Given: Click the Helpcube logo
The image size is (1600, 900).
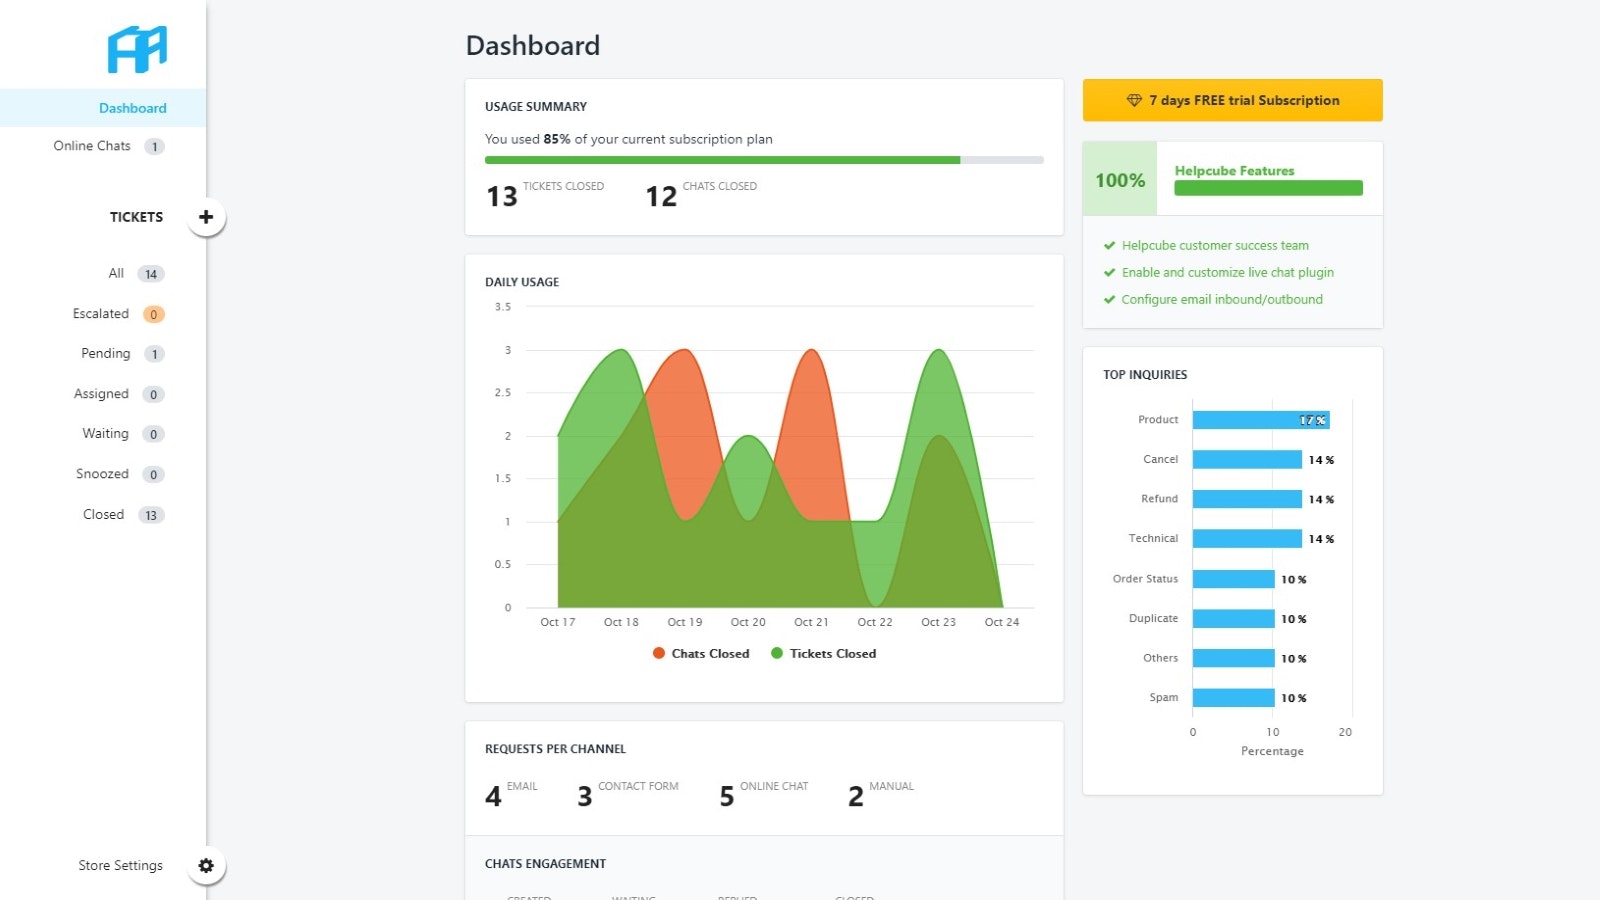Looking at the screenshot, I should (x=137, y=49).
